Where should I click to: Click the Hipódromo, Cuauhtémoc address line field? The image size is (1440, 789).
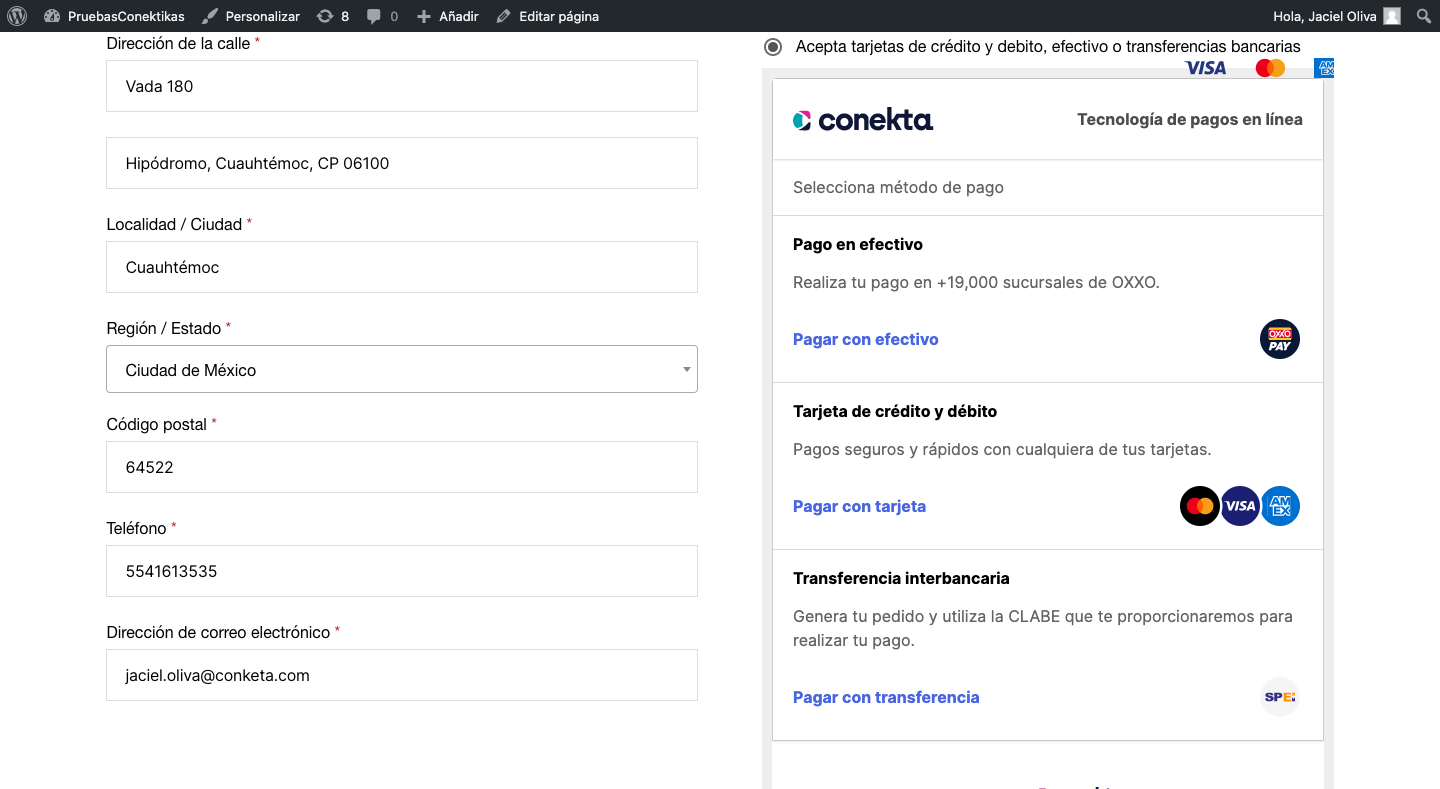point(402,163)
